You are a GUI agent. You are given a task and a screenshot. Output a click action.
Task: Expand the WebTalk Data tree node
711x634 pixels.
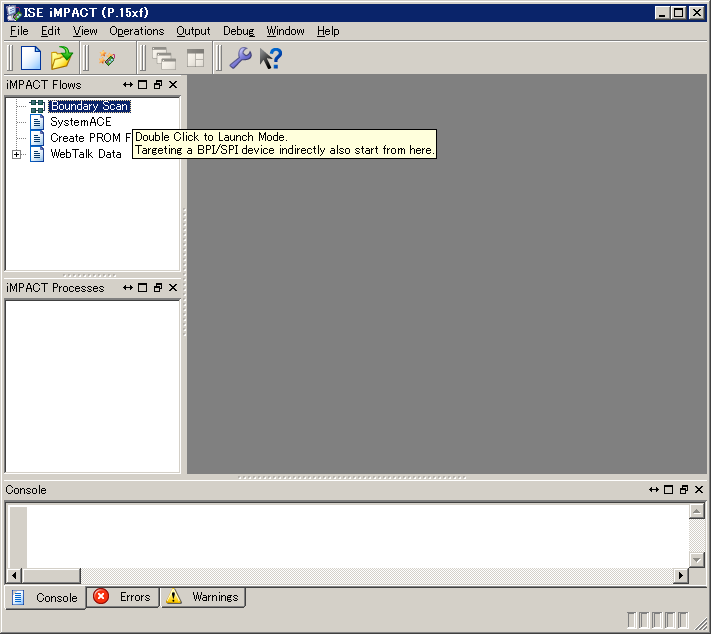[x=16, y=154]
